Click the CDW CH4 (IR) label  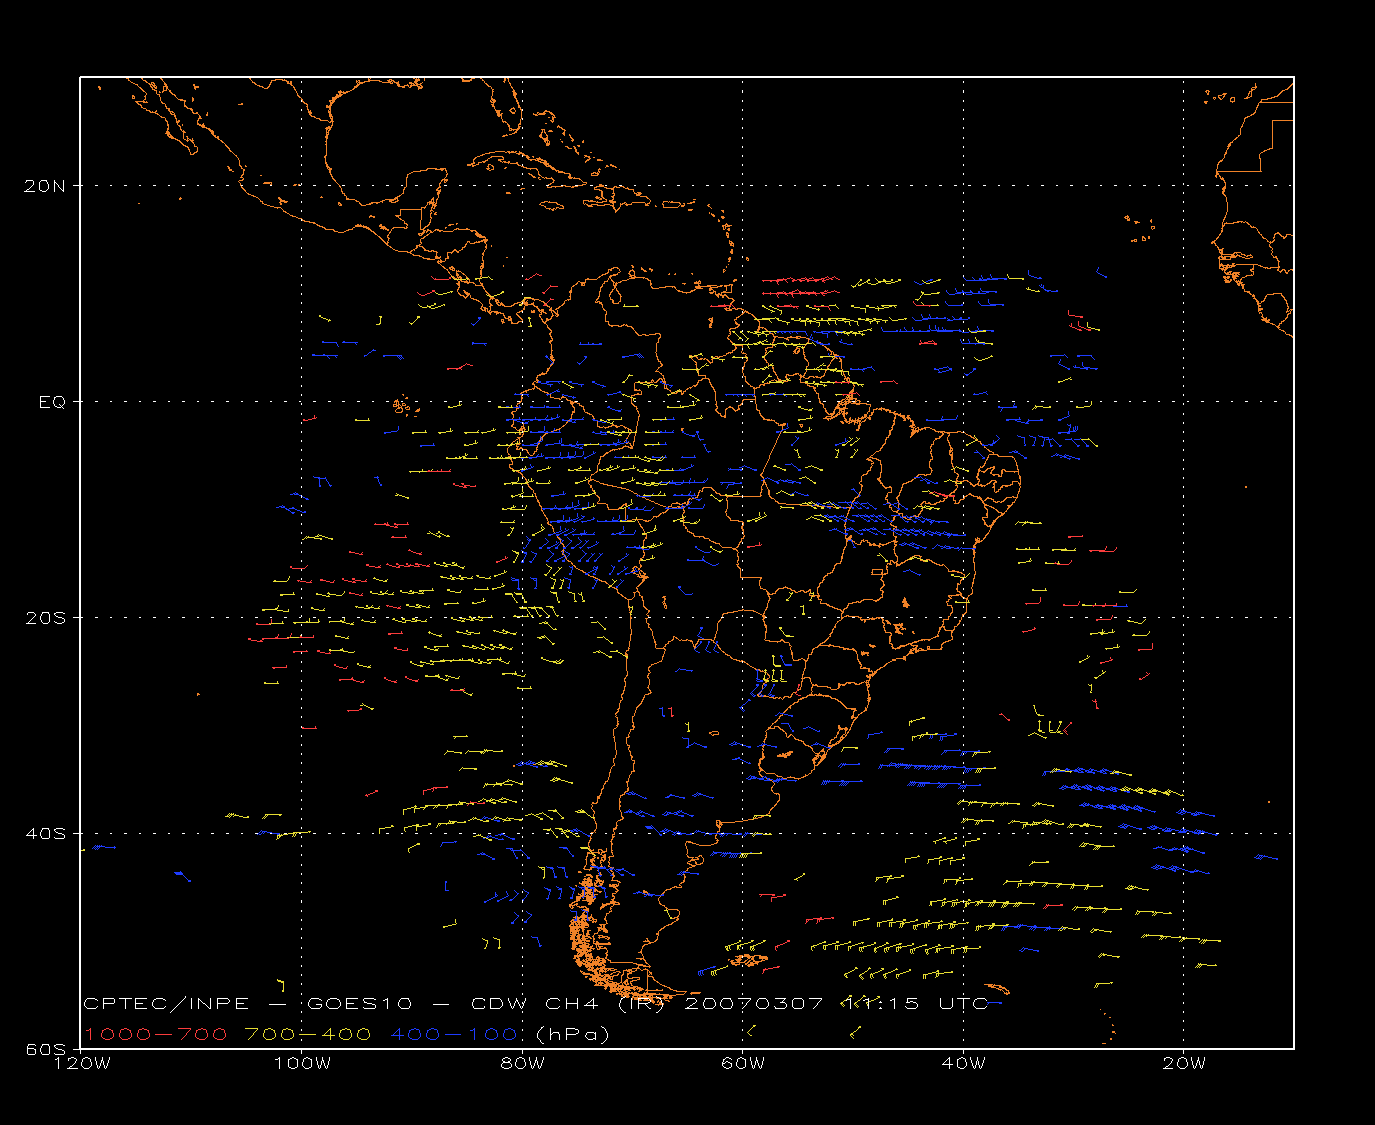[x=567, y=1004]
